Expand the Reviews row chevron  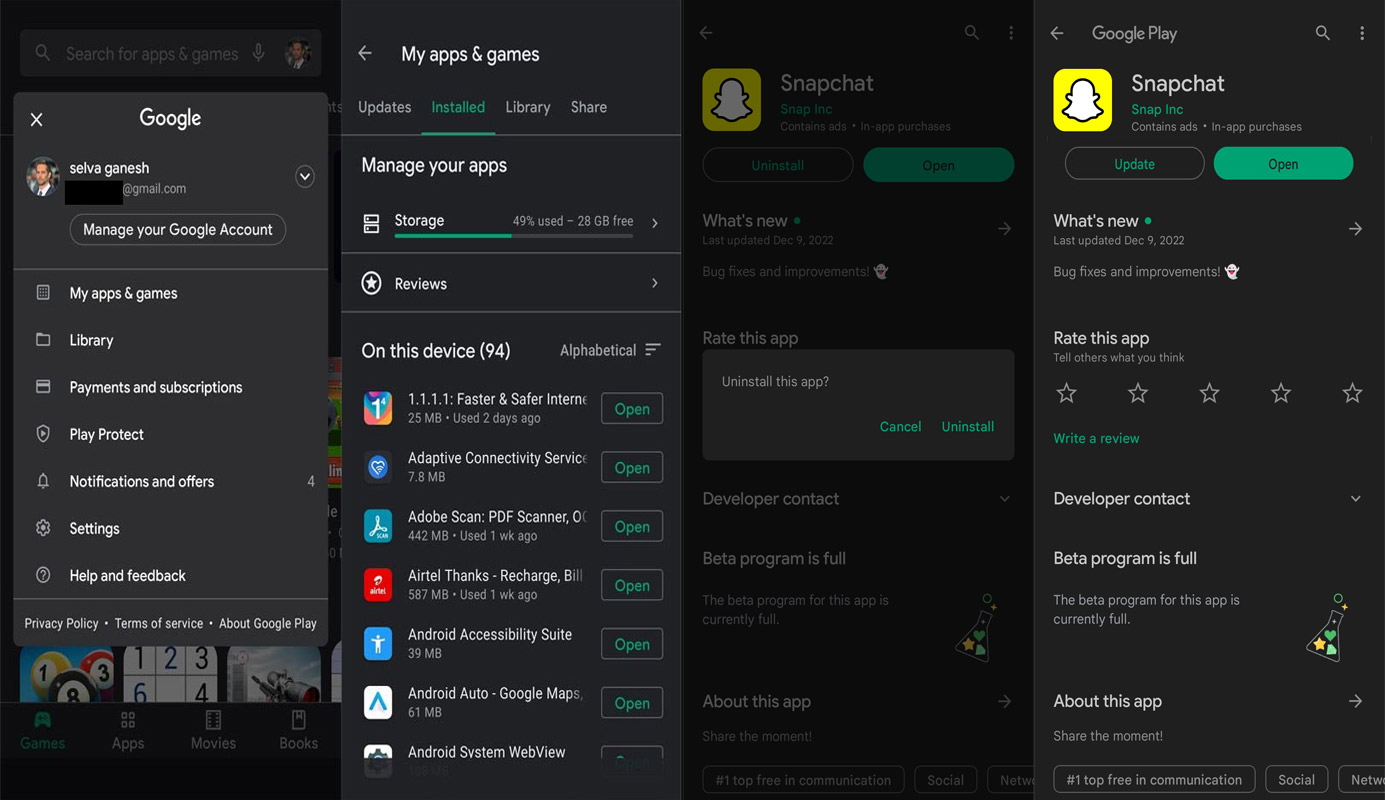(655, 284)
